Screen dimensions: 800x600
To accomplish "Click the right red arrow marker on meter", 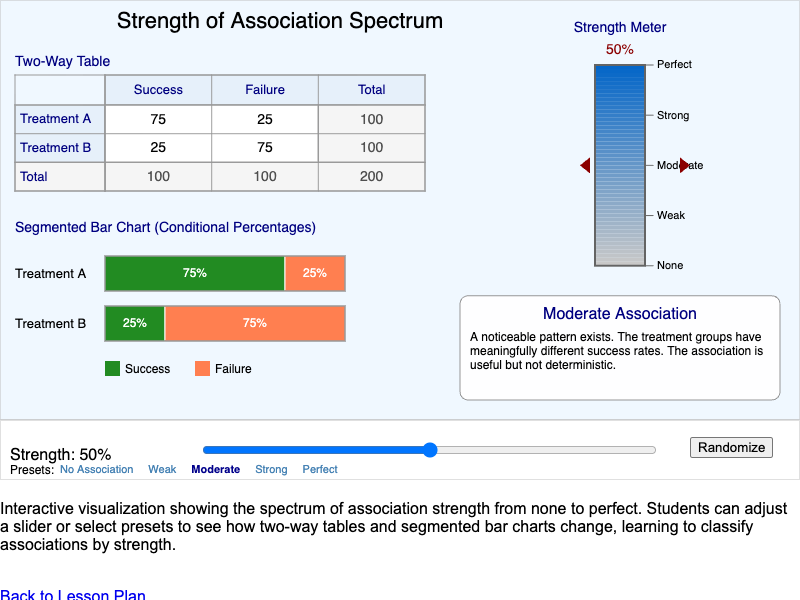I will [x=680, y=166].
